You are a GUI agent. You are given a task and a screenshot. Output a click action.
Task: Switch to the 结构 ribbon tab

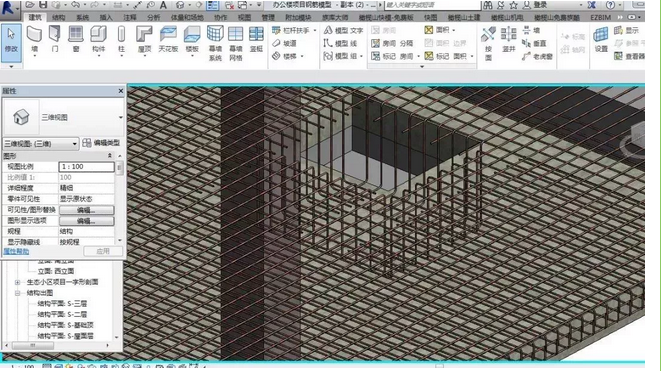(x=59, y=17)
